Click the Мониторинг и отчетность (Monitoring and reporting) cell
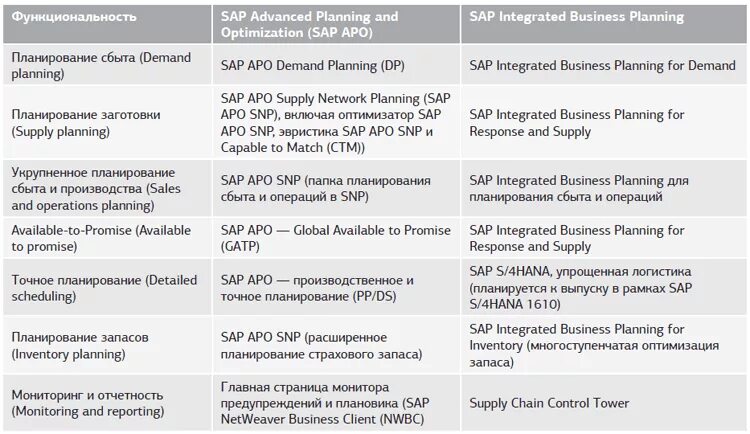Image resolution: width=750 pixels, height=434 pixels. [x=107, y=403]
